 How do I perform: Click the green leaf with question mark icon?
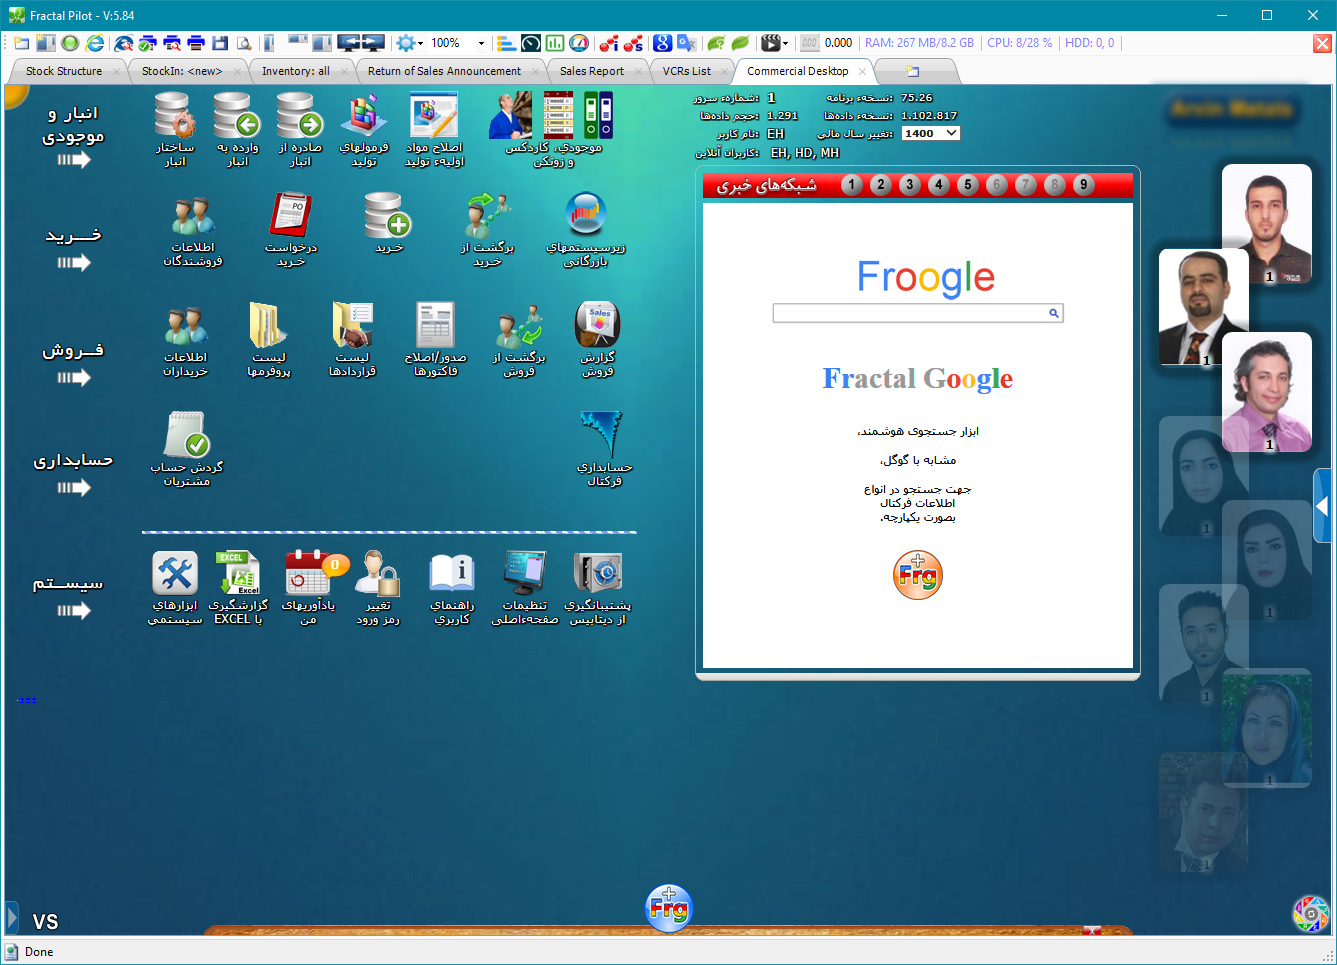[716, 43]
